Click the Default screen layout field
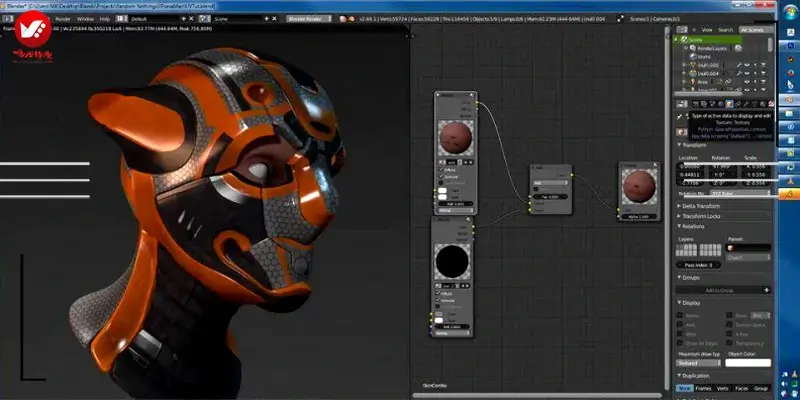This screenshot has height=400, width=800. click(154, 18)
